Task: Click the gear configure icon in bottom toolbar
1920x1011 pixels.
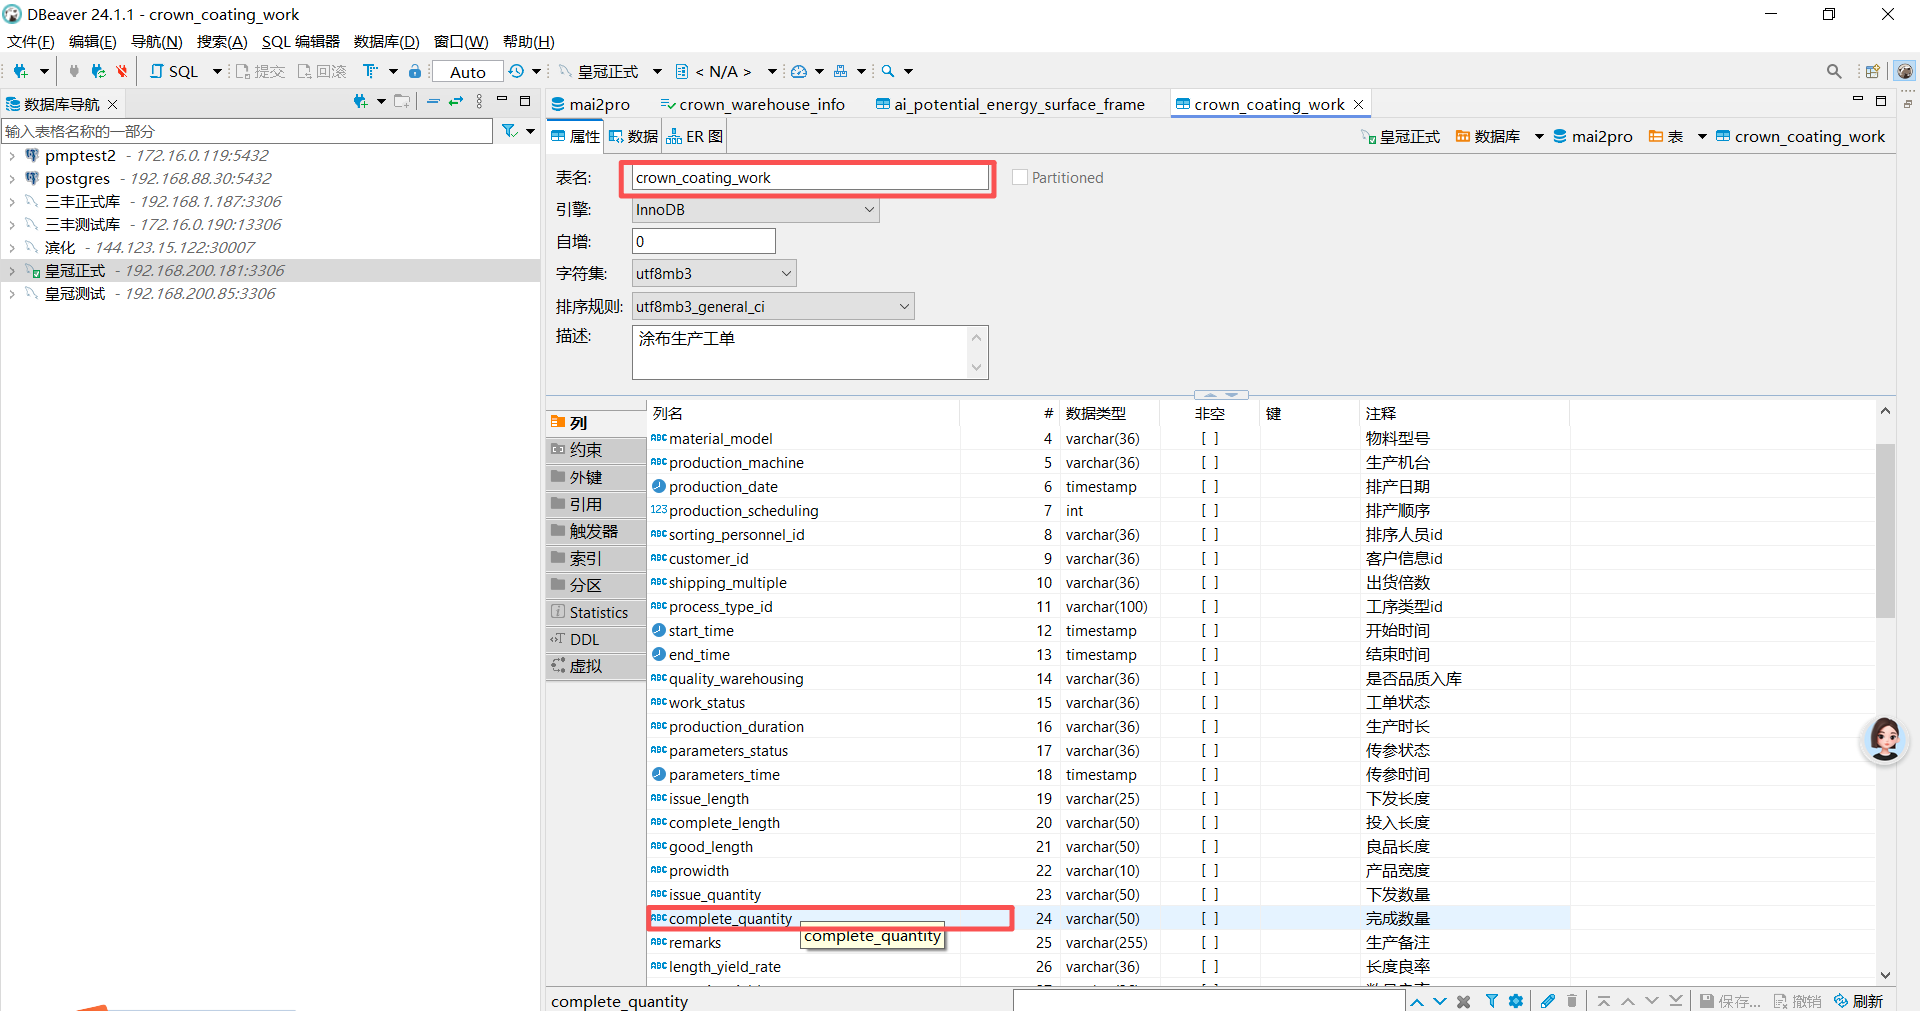Action: pos(1516,1001)
